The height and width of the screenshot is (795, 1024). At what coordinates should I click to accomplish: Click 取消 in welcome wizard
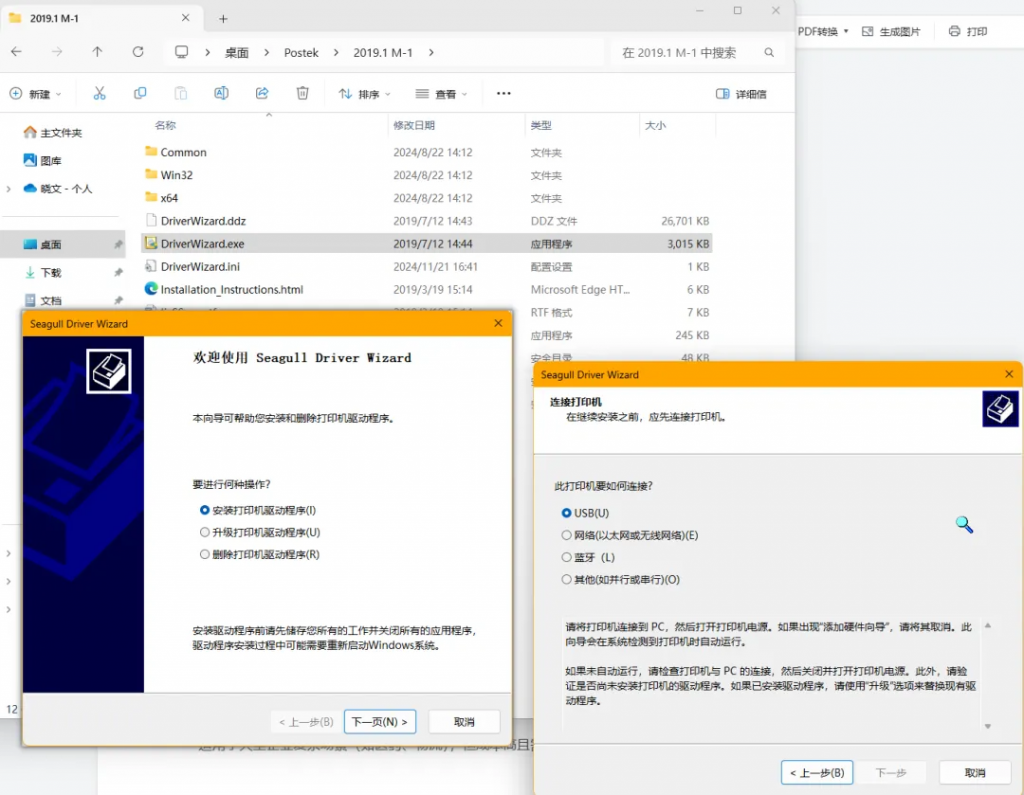464,722
